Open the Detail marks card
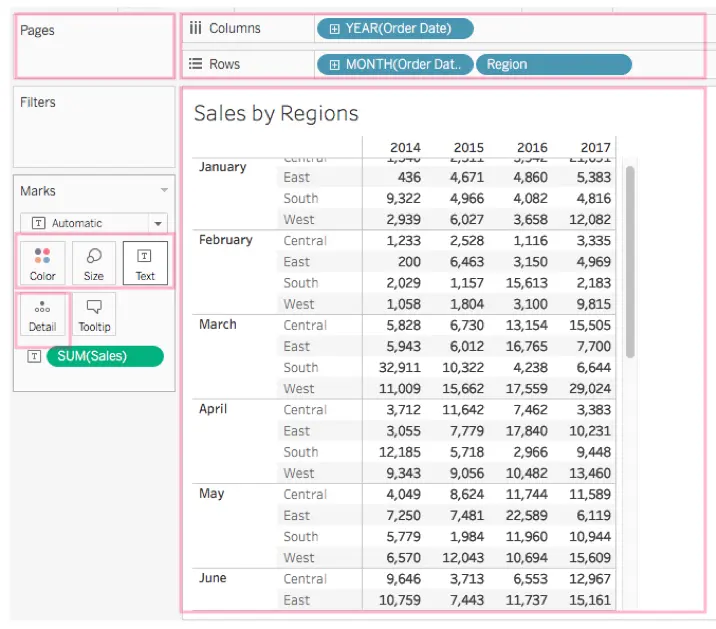 point(42,314)
